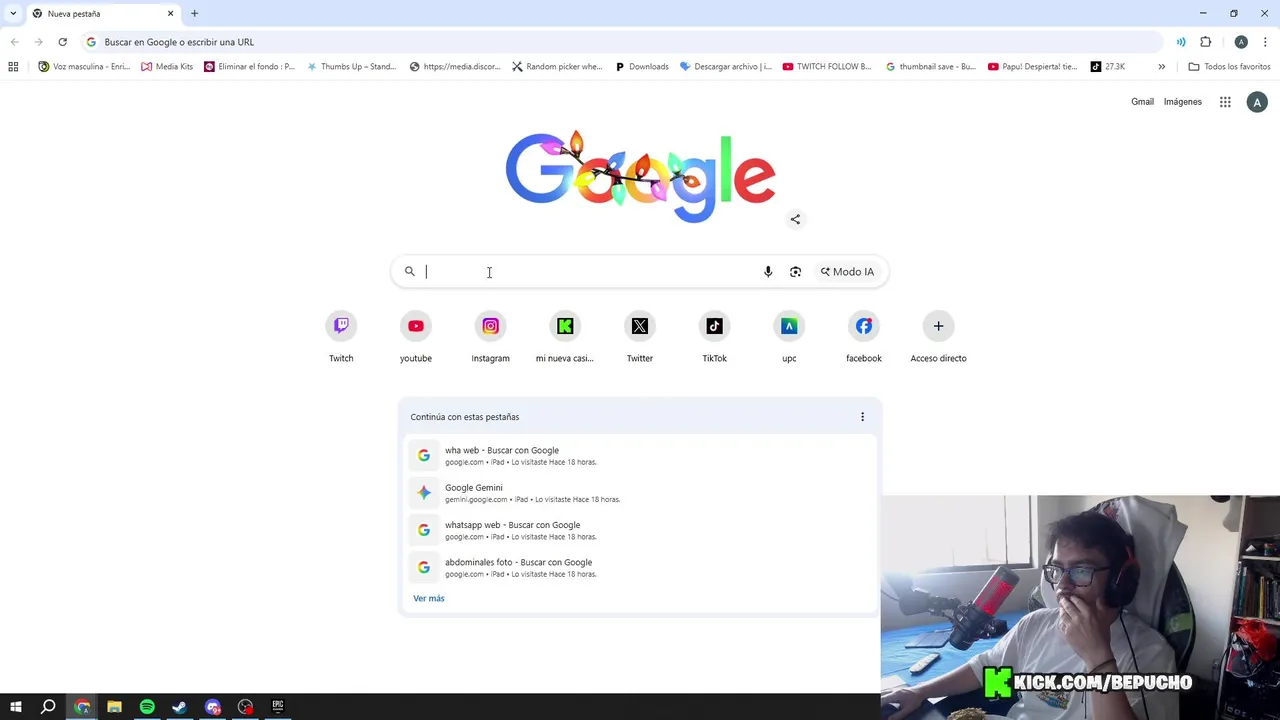The width and height of the screenshot is (1280, 720).
Task: Open Steam from the taskbar
Action: (x=180, y=707)
